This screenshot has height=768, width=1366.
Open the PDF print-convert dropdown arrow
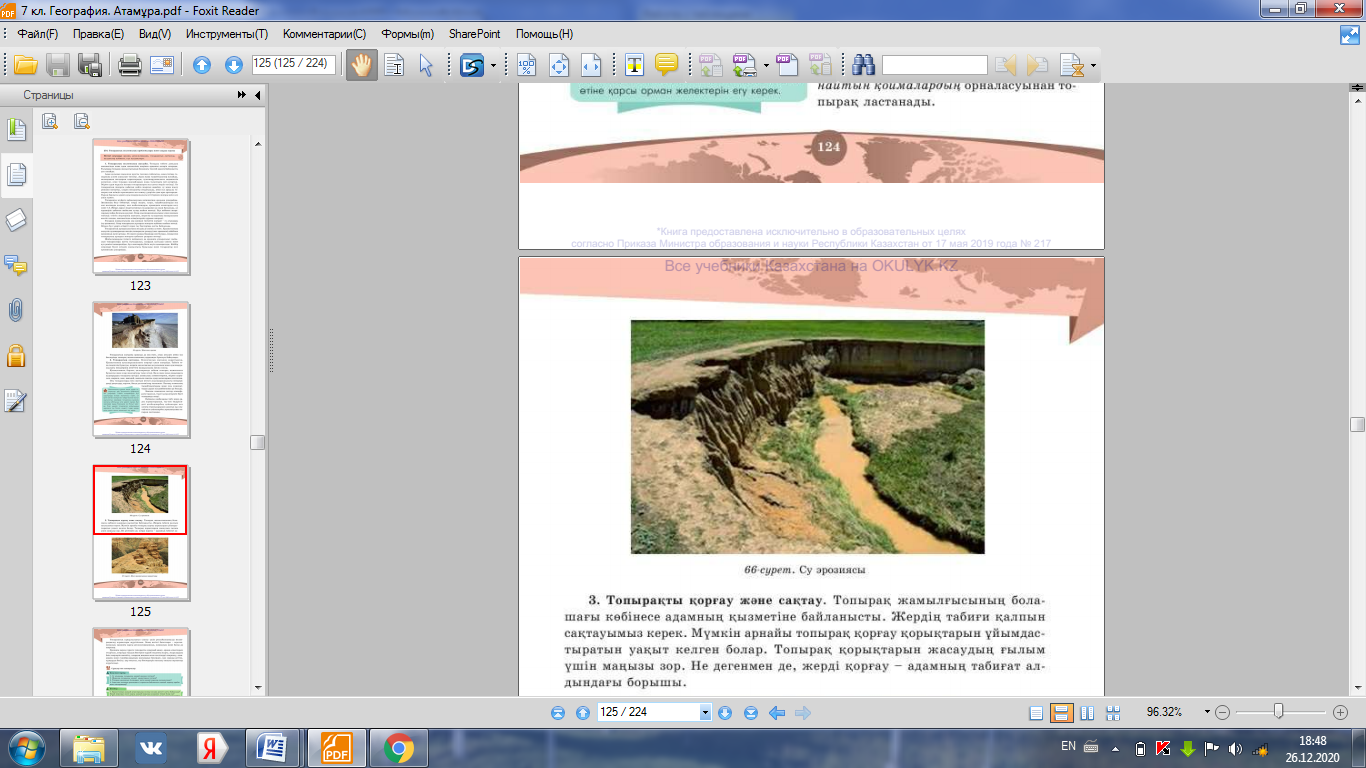pos(766,66)
